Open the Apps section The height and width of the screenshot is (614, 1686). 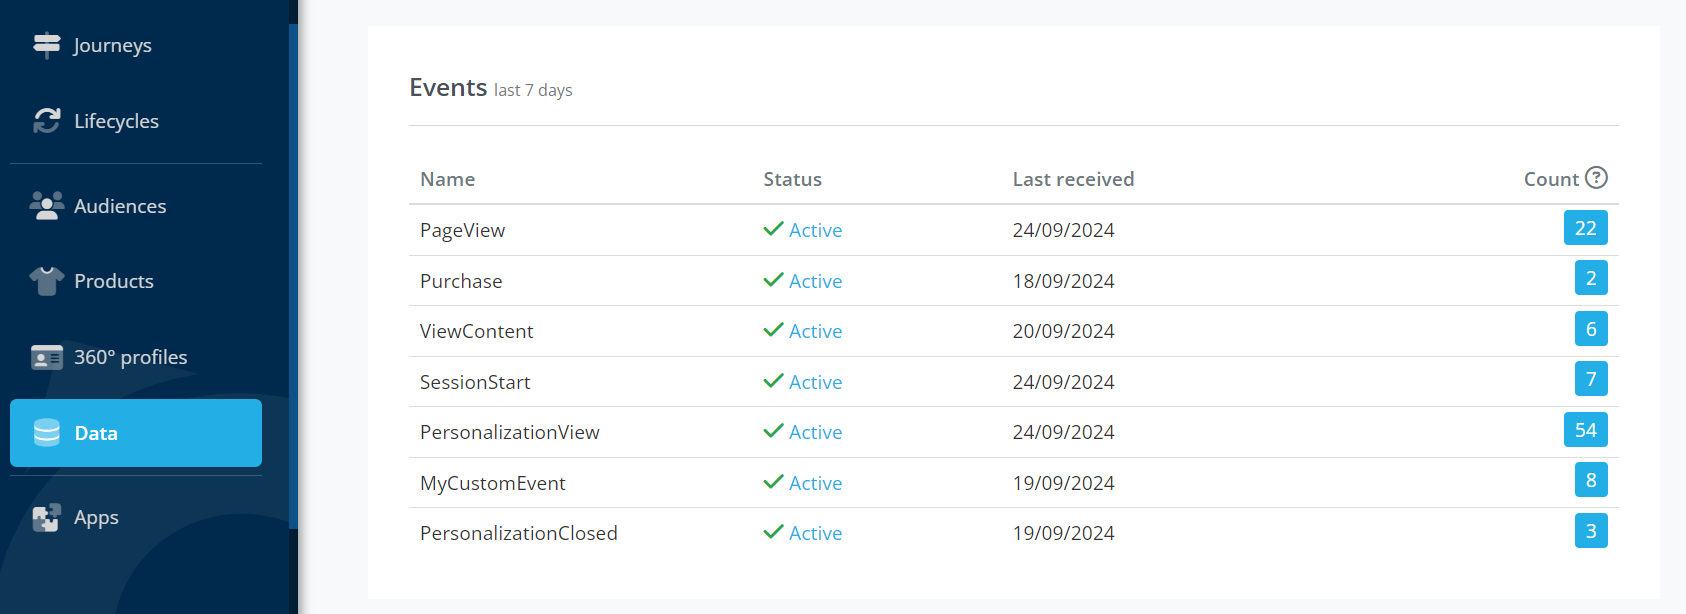(136, 517)
